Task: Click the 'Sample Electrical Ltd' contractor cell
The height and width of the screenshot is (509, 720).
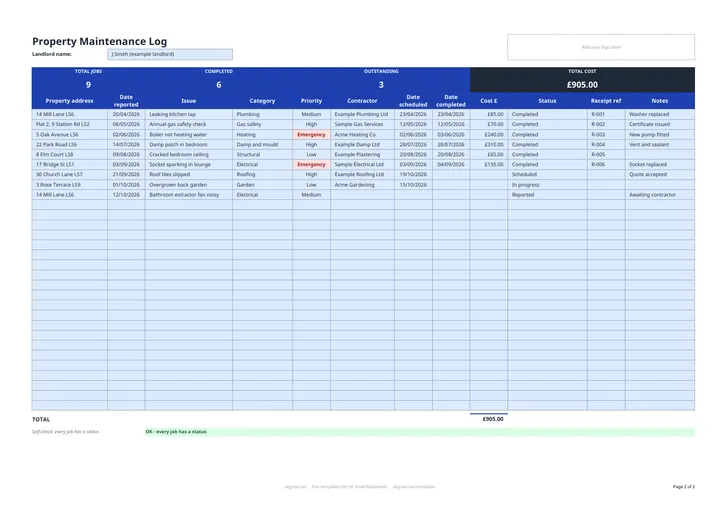Action: coord(362,164)
